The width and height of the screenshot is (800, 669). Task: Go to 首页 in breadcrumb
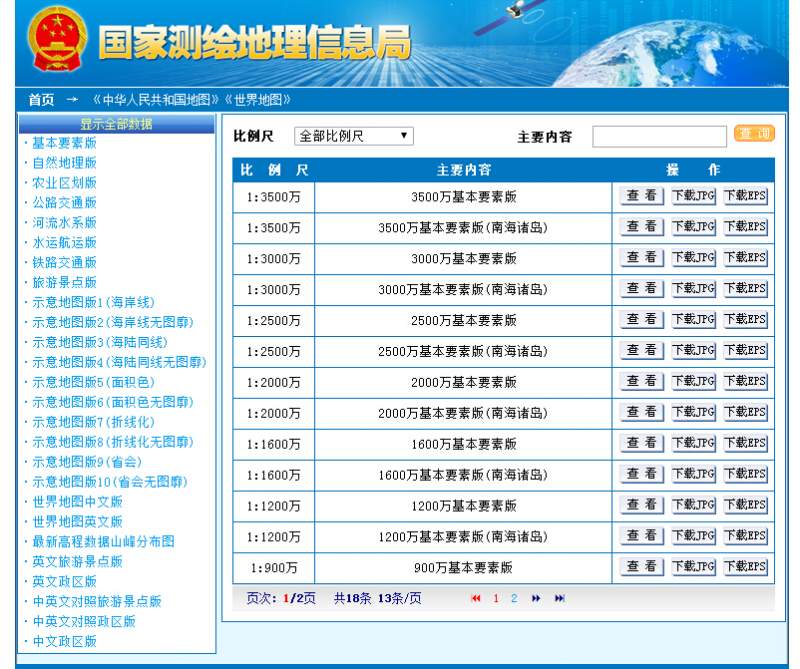(x=41, y=100)
